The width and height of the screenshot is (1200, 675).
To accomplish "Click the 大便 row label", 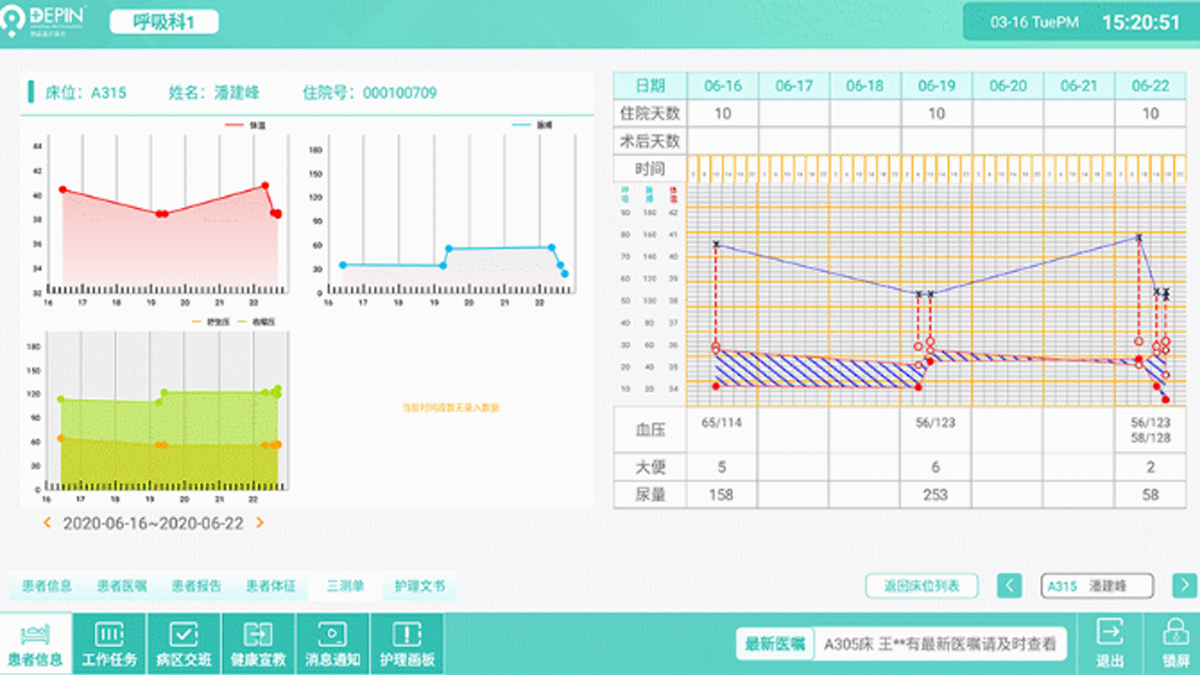I will coord(650,467).
